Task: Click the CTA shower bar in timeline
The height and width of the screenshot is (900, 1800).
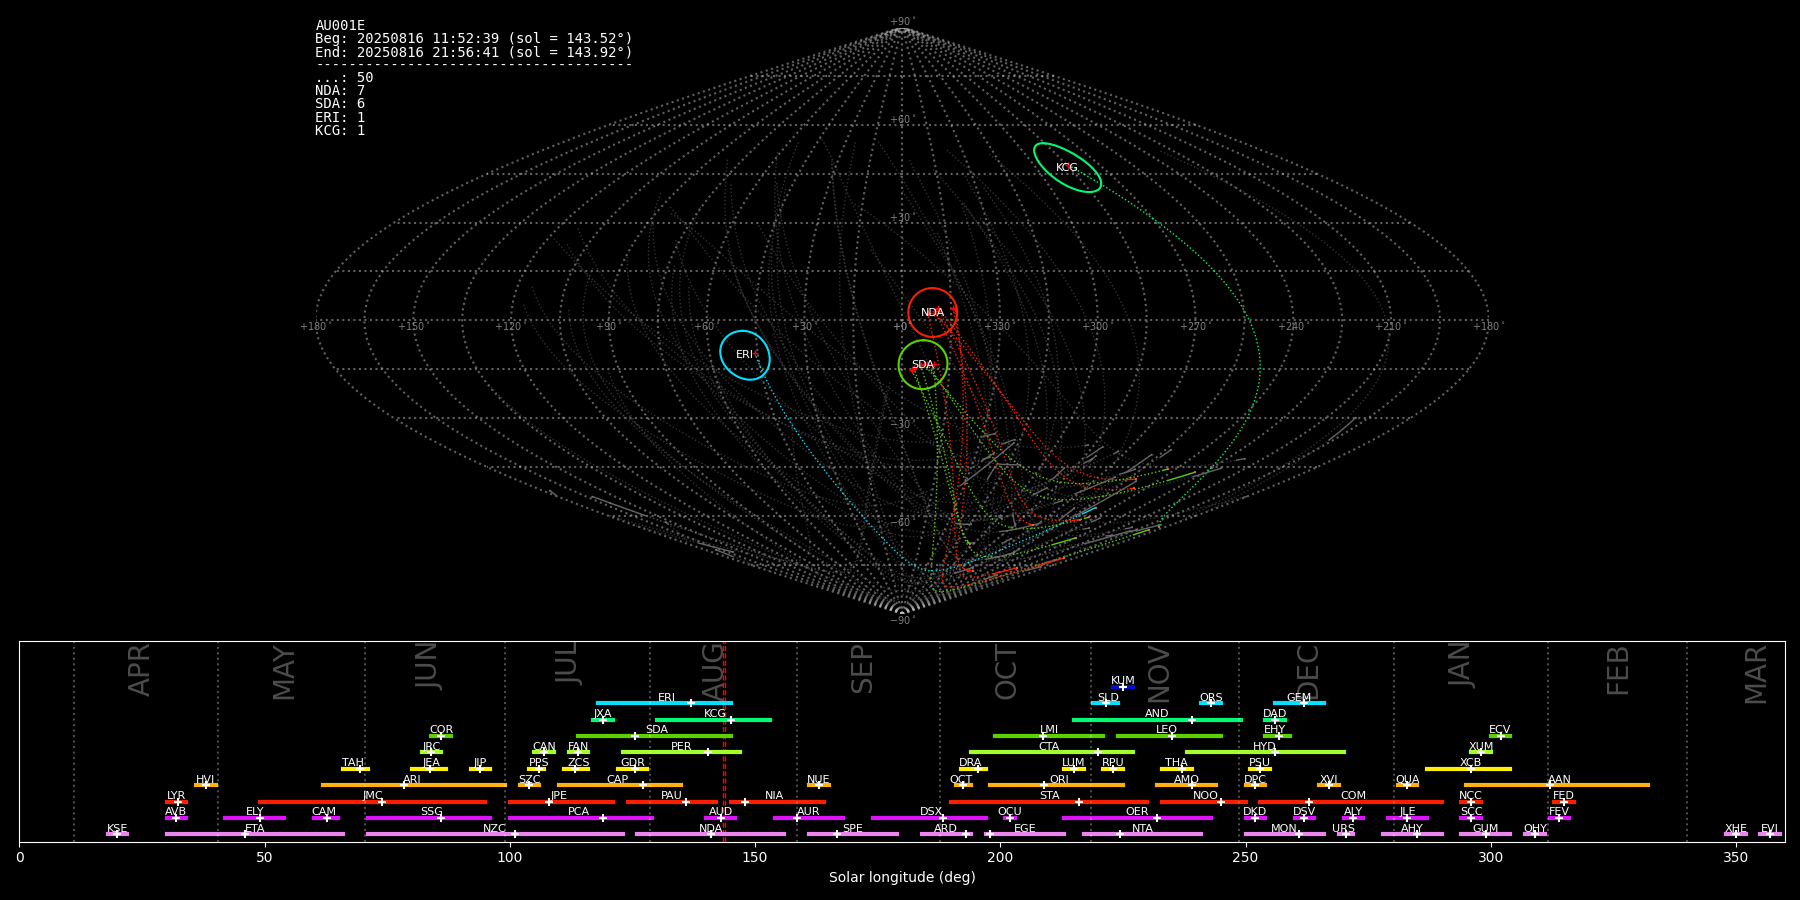Action: click(x=1052, y=752)
